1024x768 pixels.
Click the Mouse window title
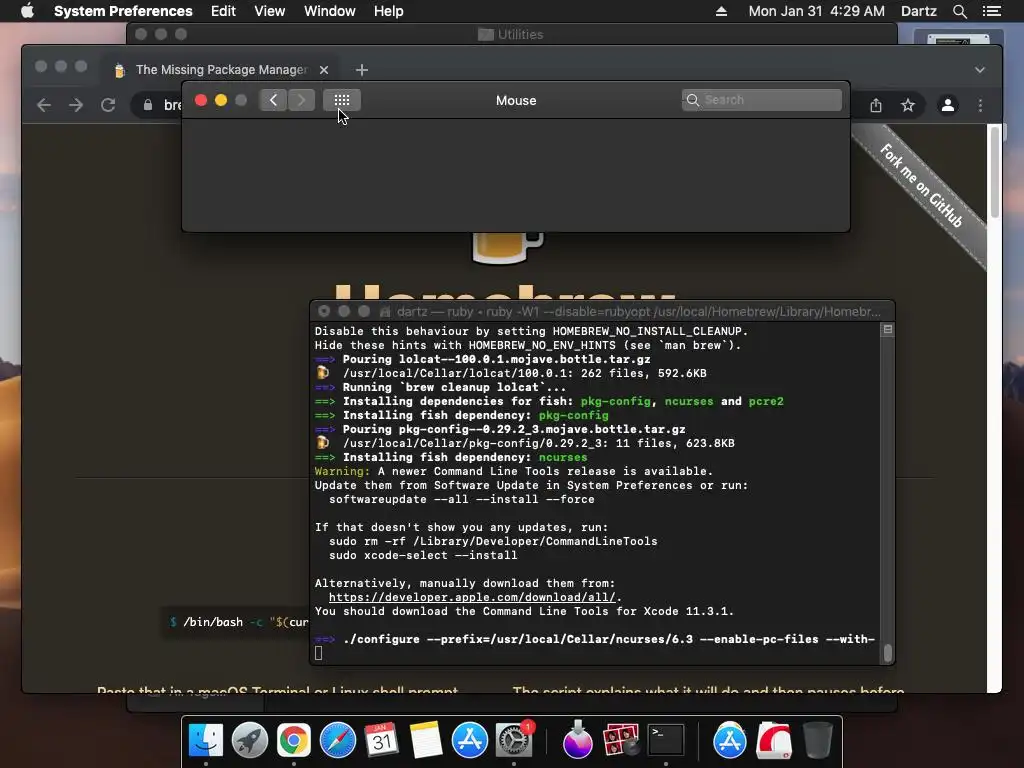click(x=516, y=101)
